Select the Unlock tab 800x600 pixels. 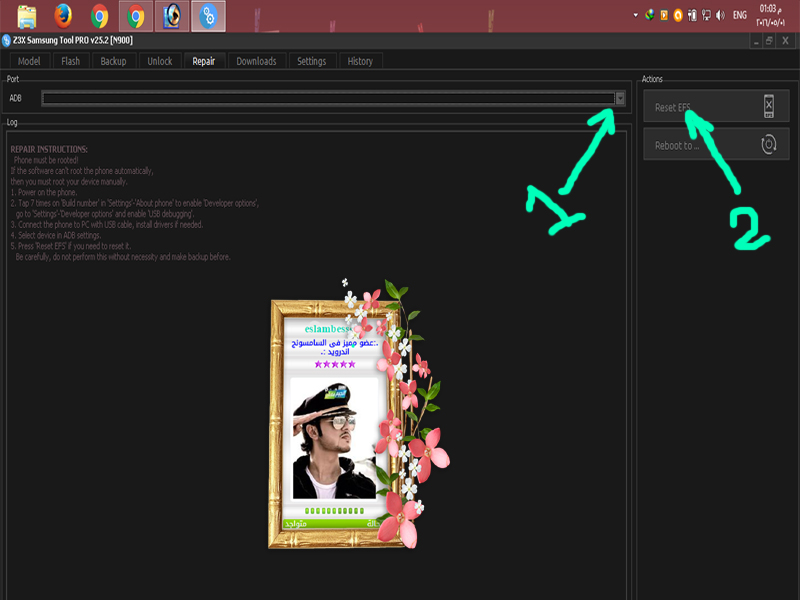(x=160, y=61)
